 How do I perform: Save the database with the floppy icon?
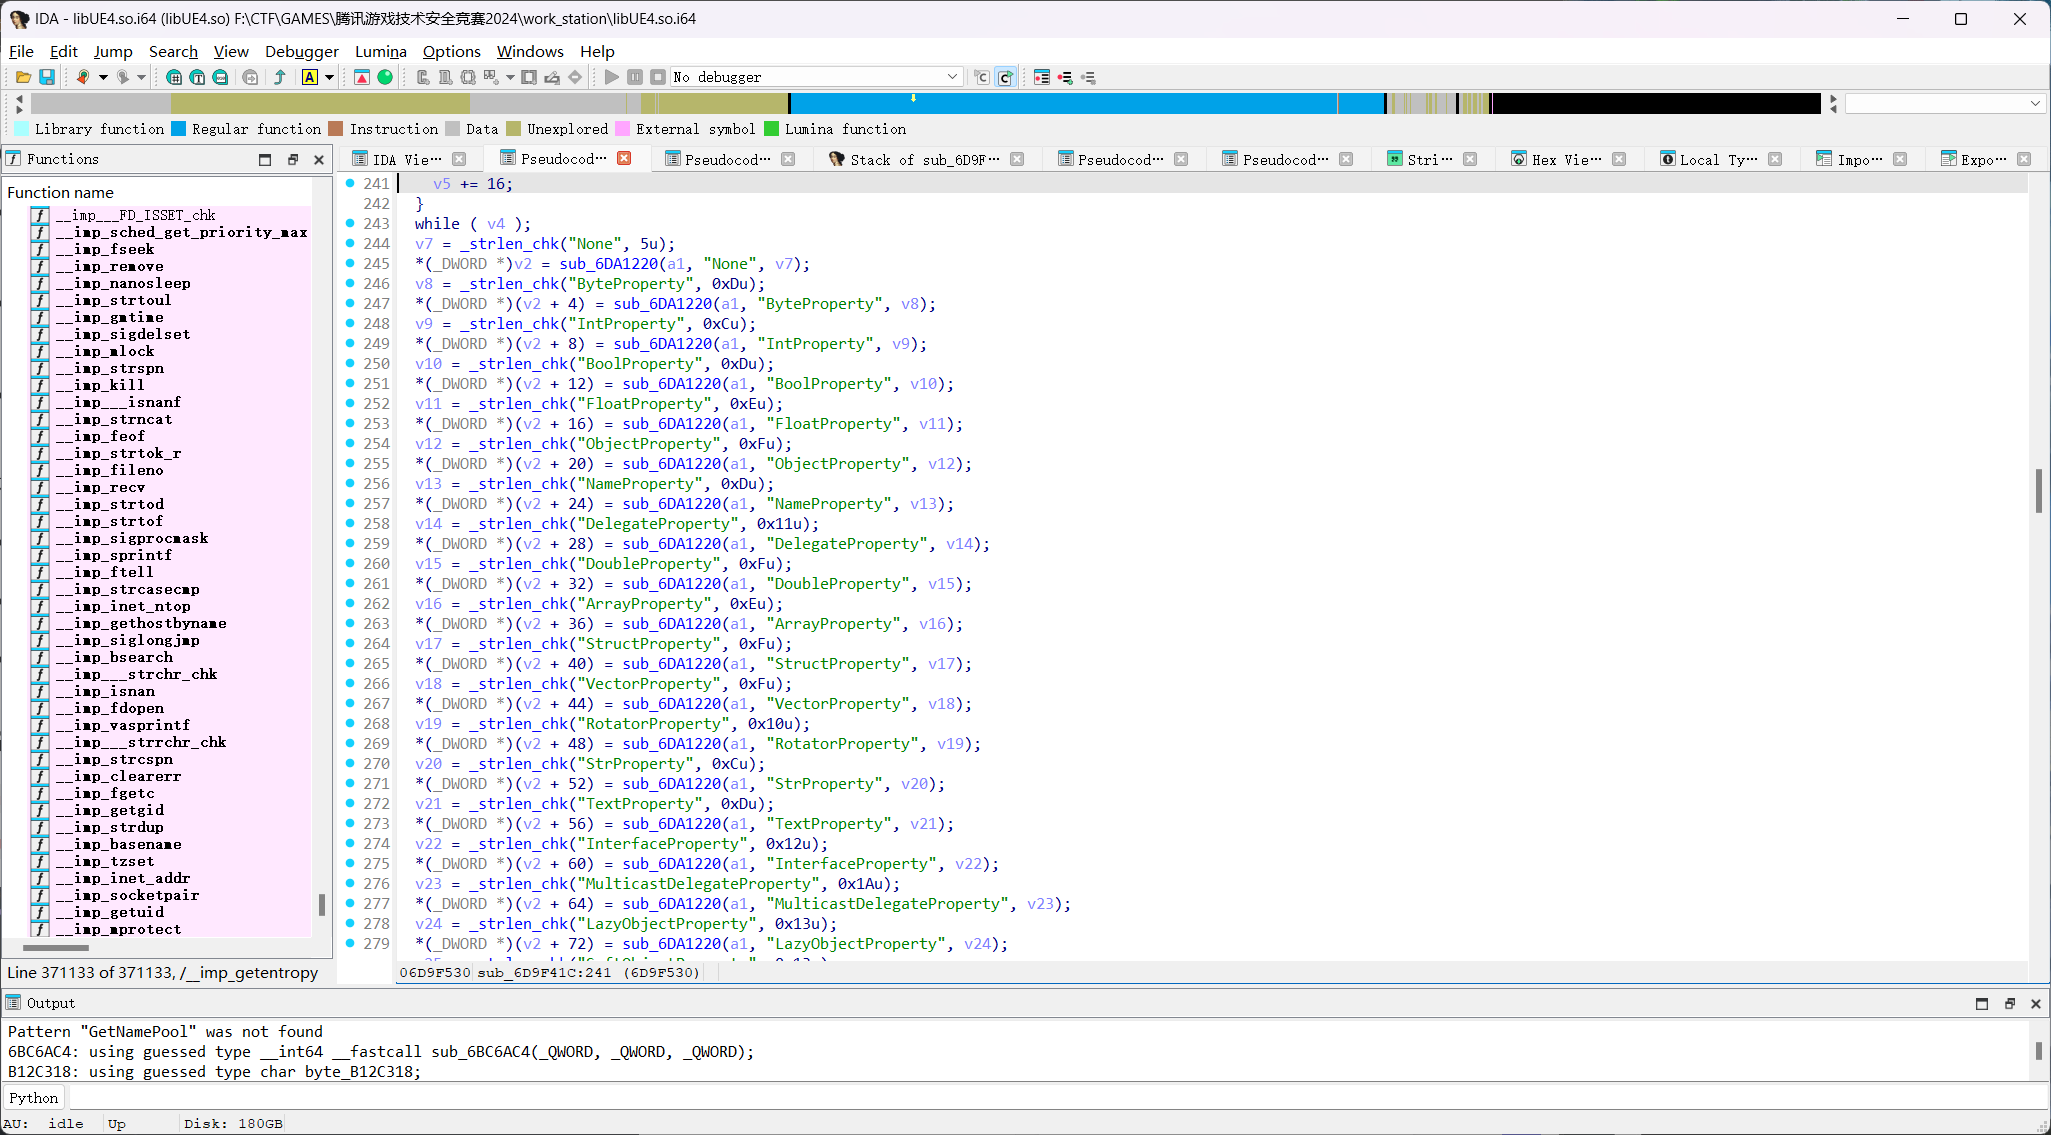[46, 77]
